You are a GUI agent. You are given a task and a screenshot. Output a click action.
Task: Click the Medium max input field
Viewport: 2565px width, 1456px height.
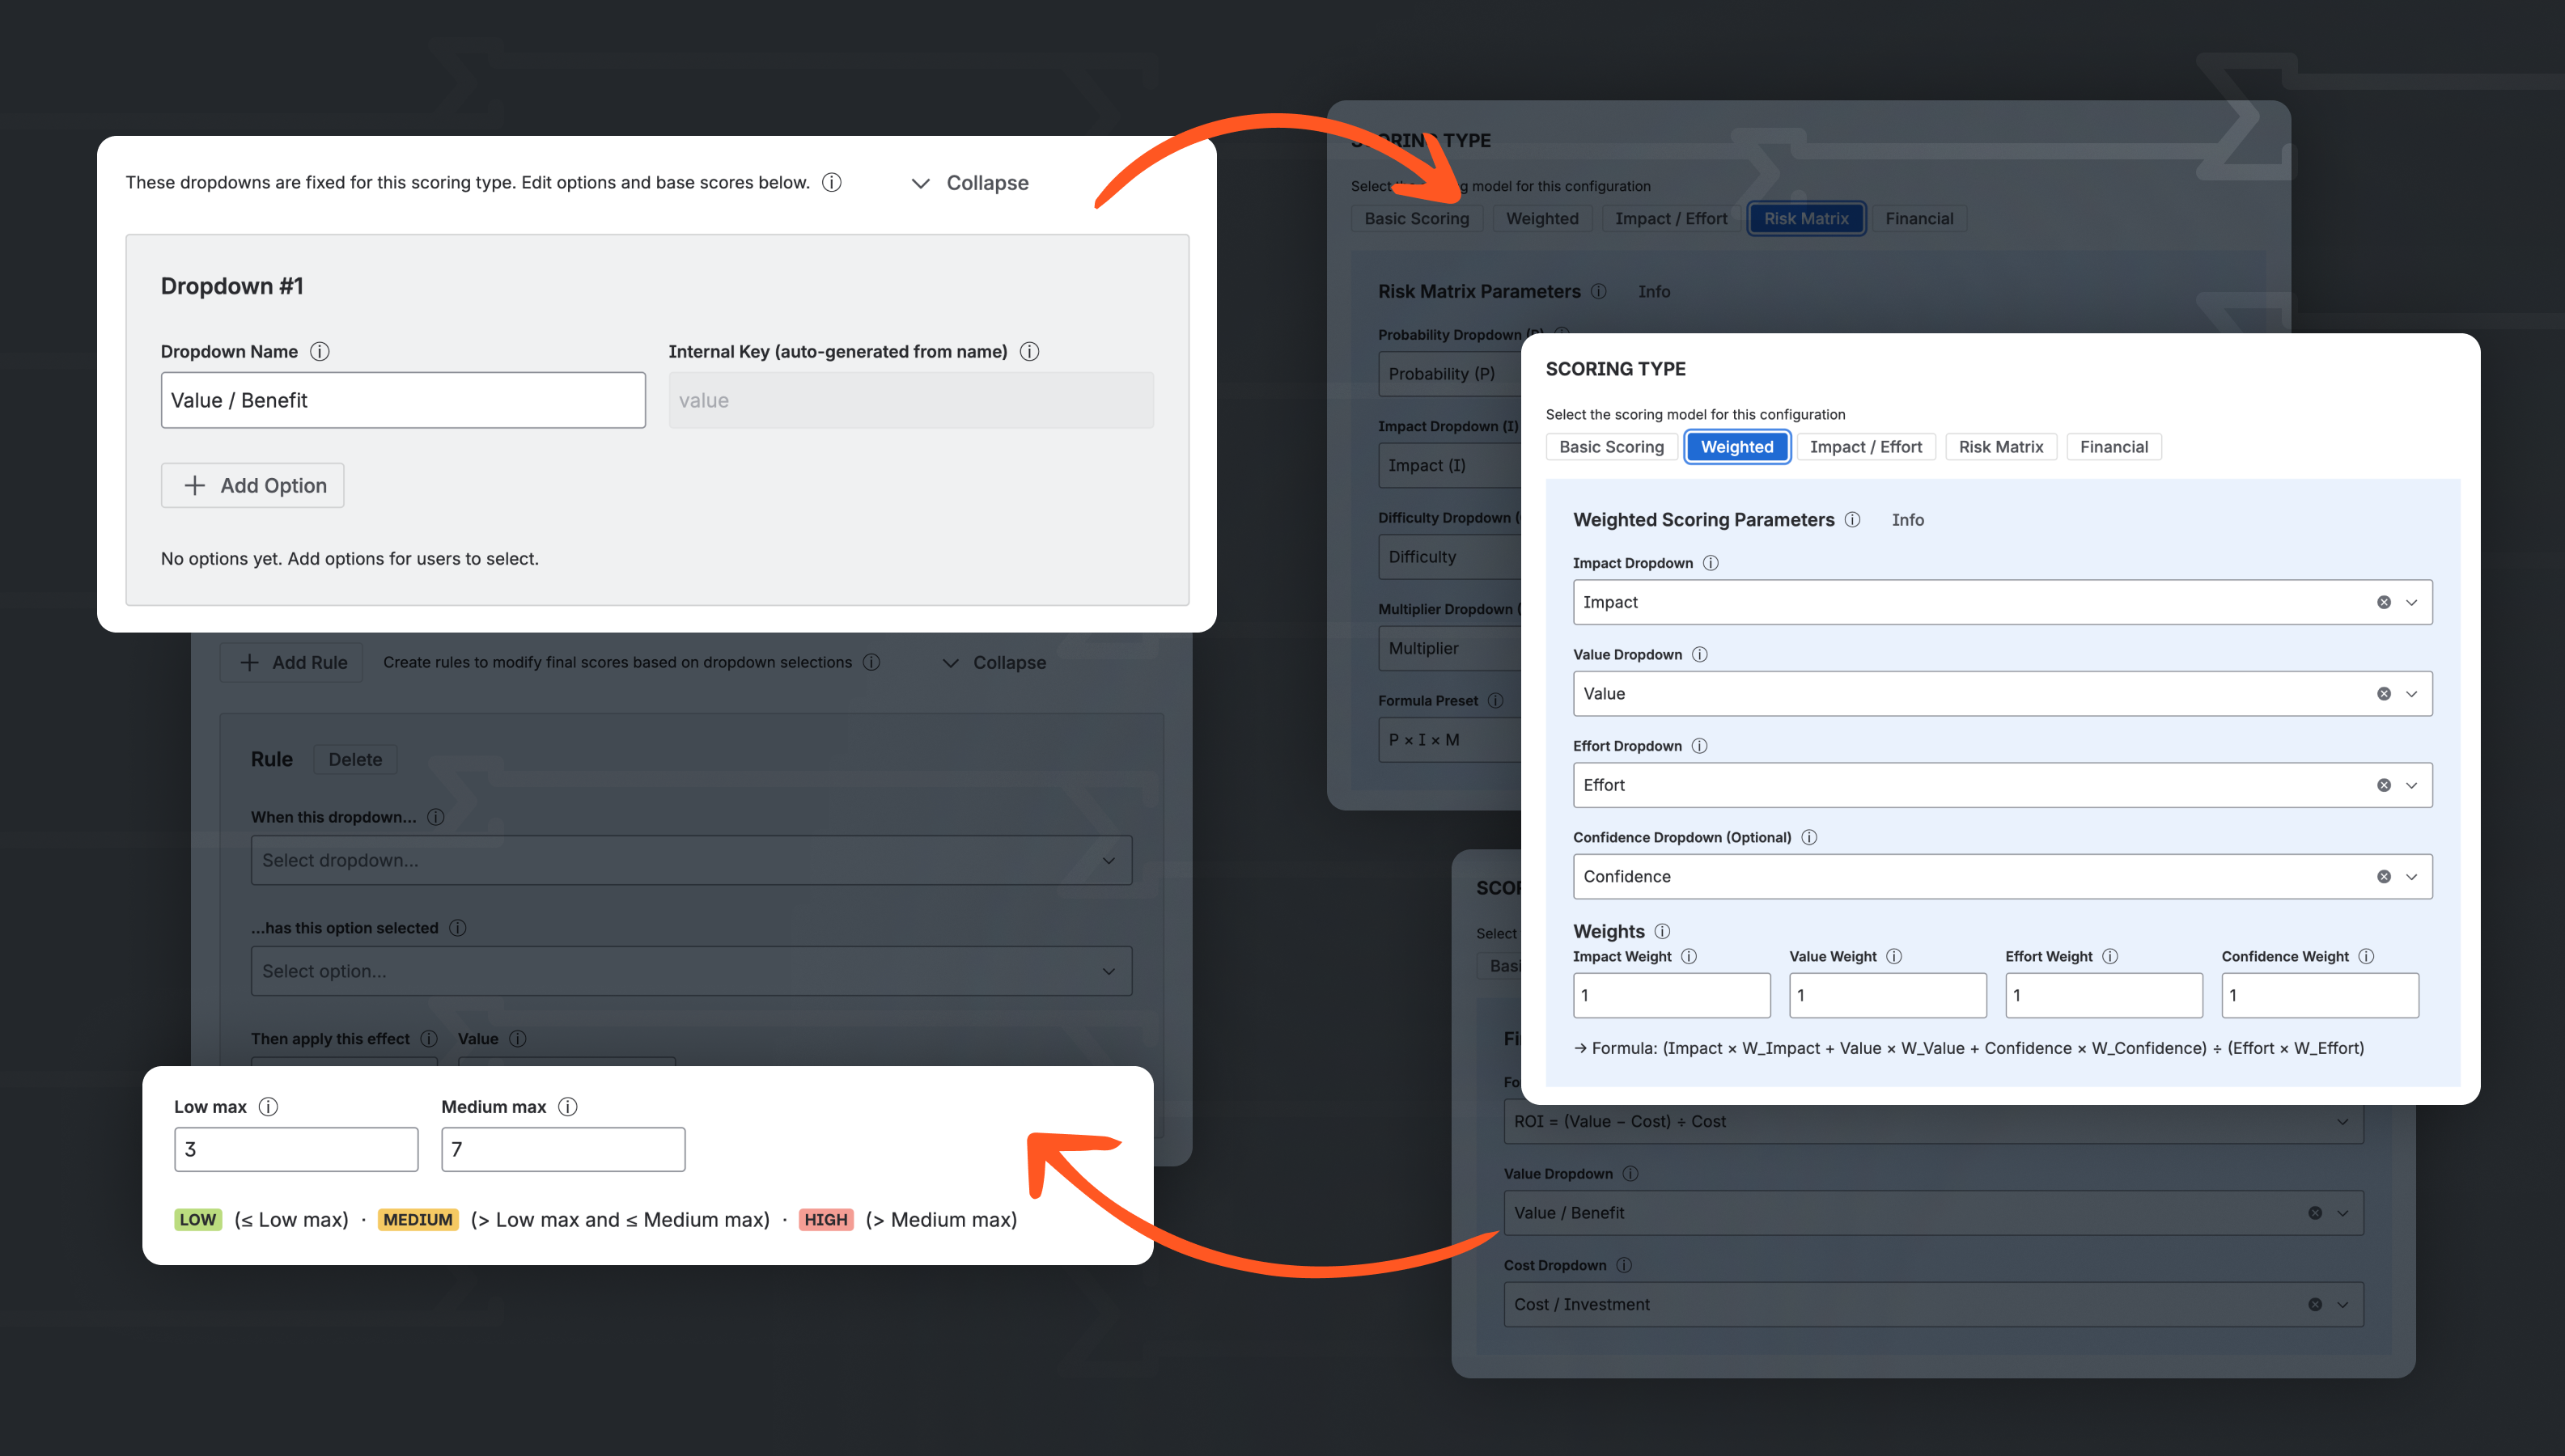562,1149
